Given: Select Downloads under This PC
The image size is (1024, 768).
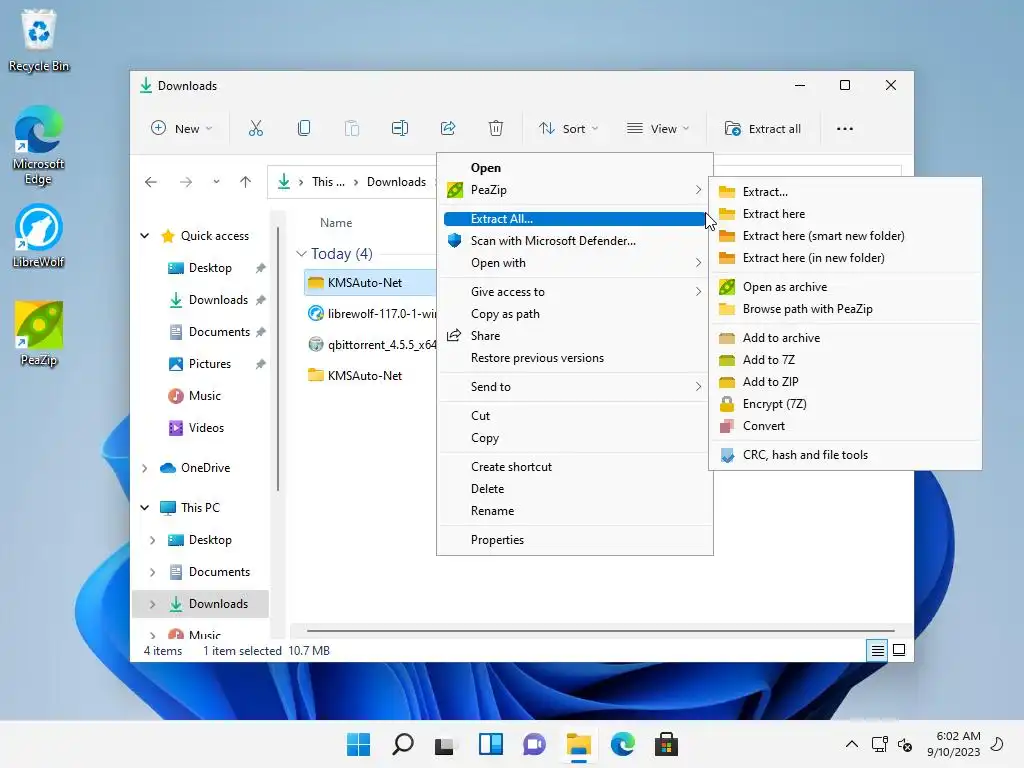Looking at the screenshot, I should [x=200, y=604].
